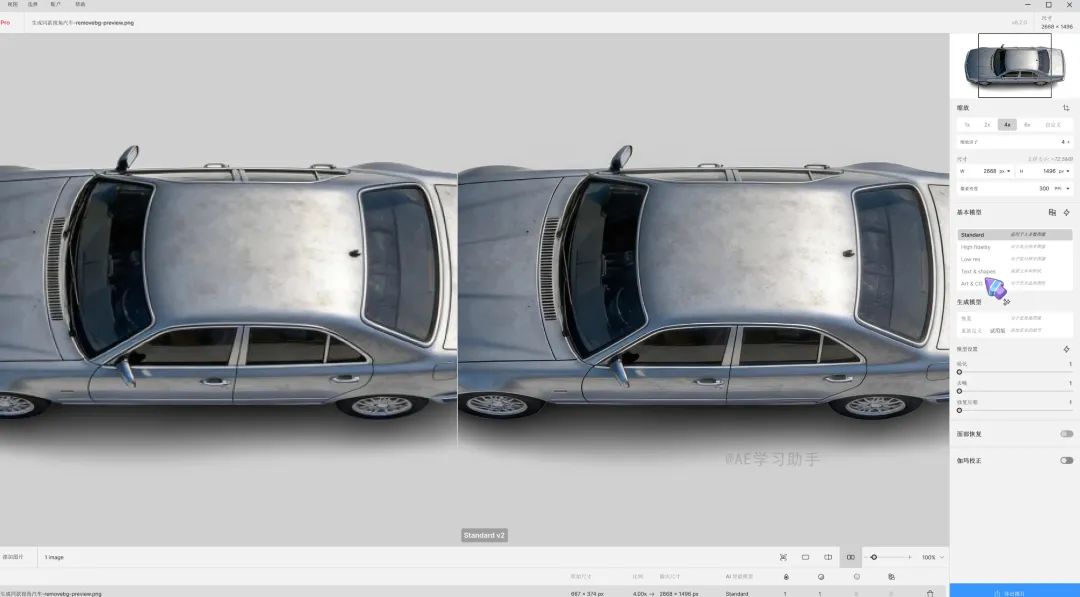
Task: Open the 100% zoom level dropdown
Action: pyautogui.click(x=933, y=557)
